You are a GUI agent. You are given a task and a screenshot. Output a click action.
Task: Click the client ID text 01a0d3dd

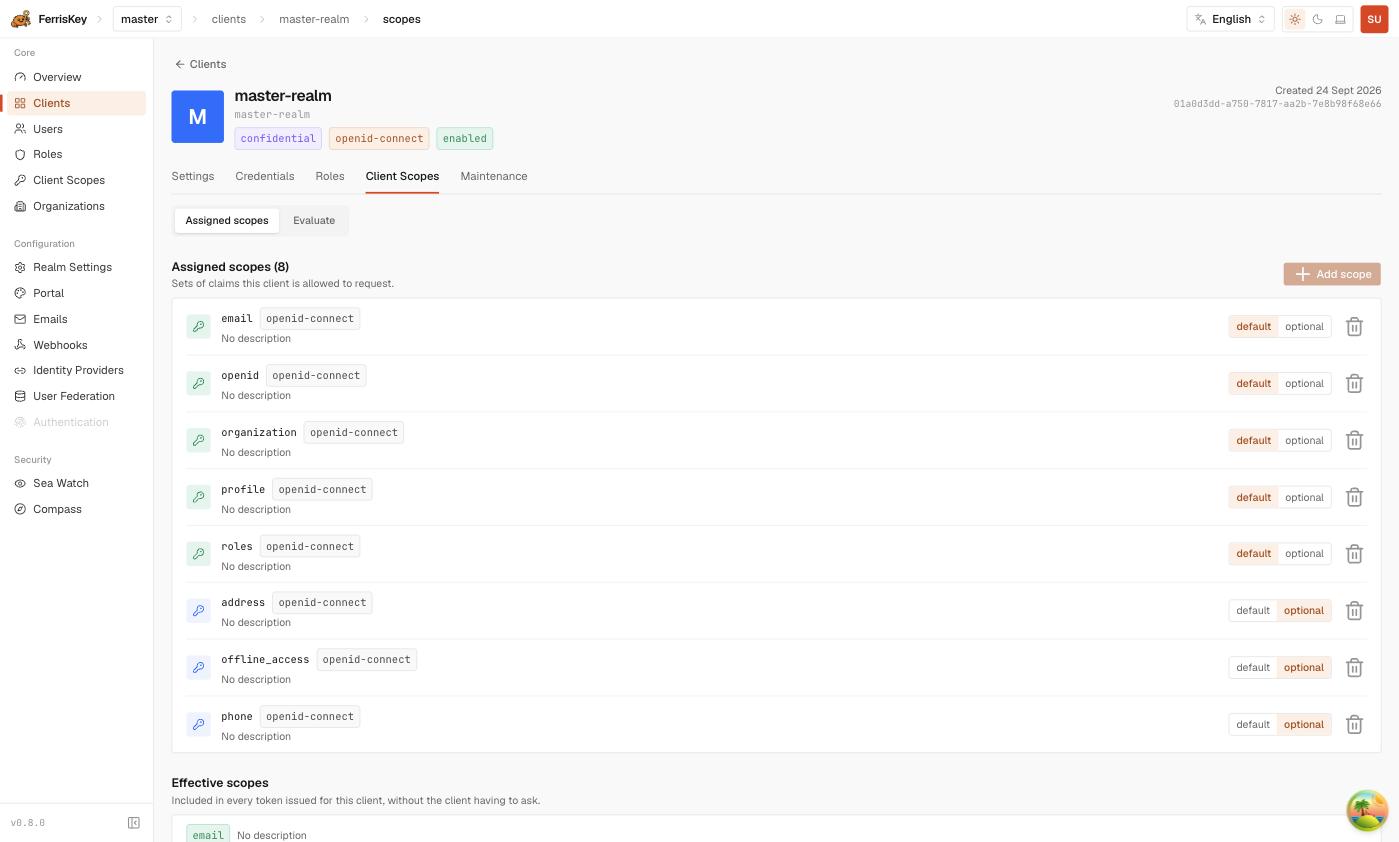click(1277, 104)
